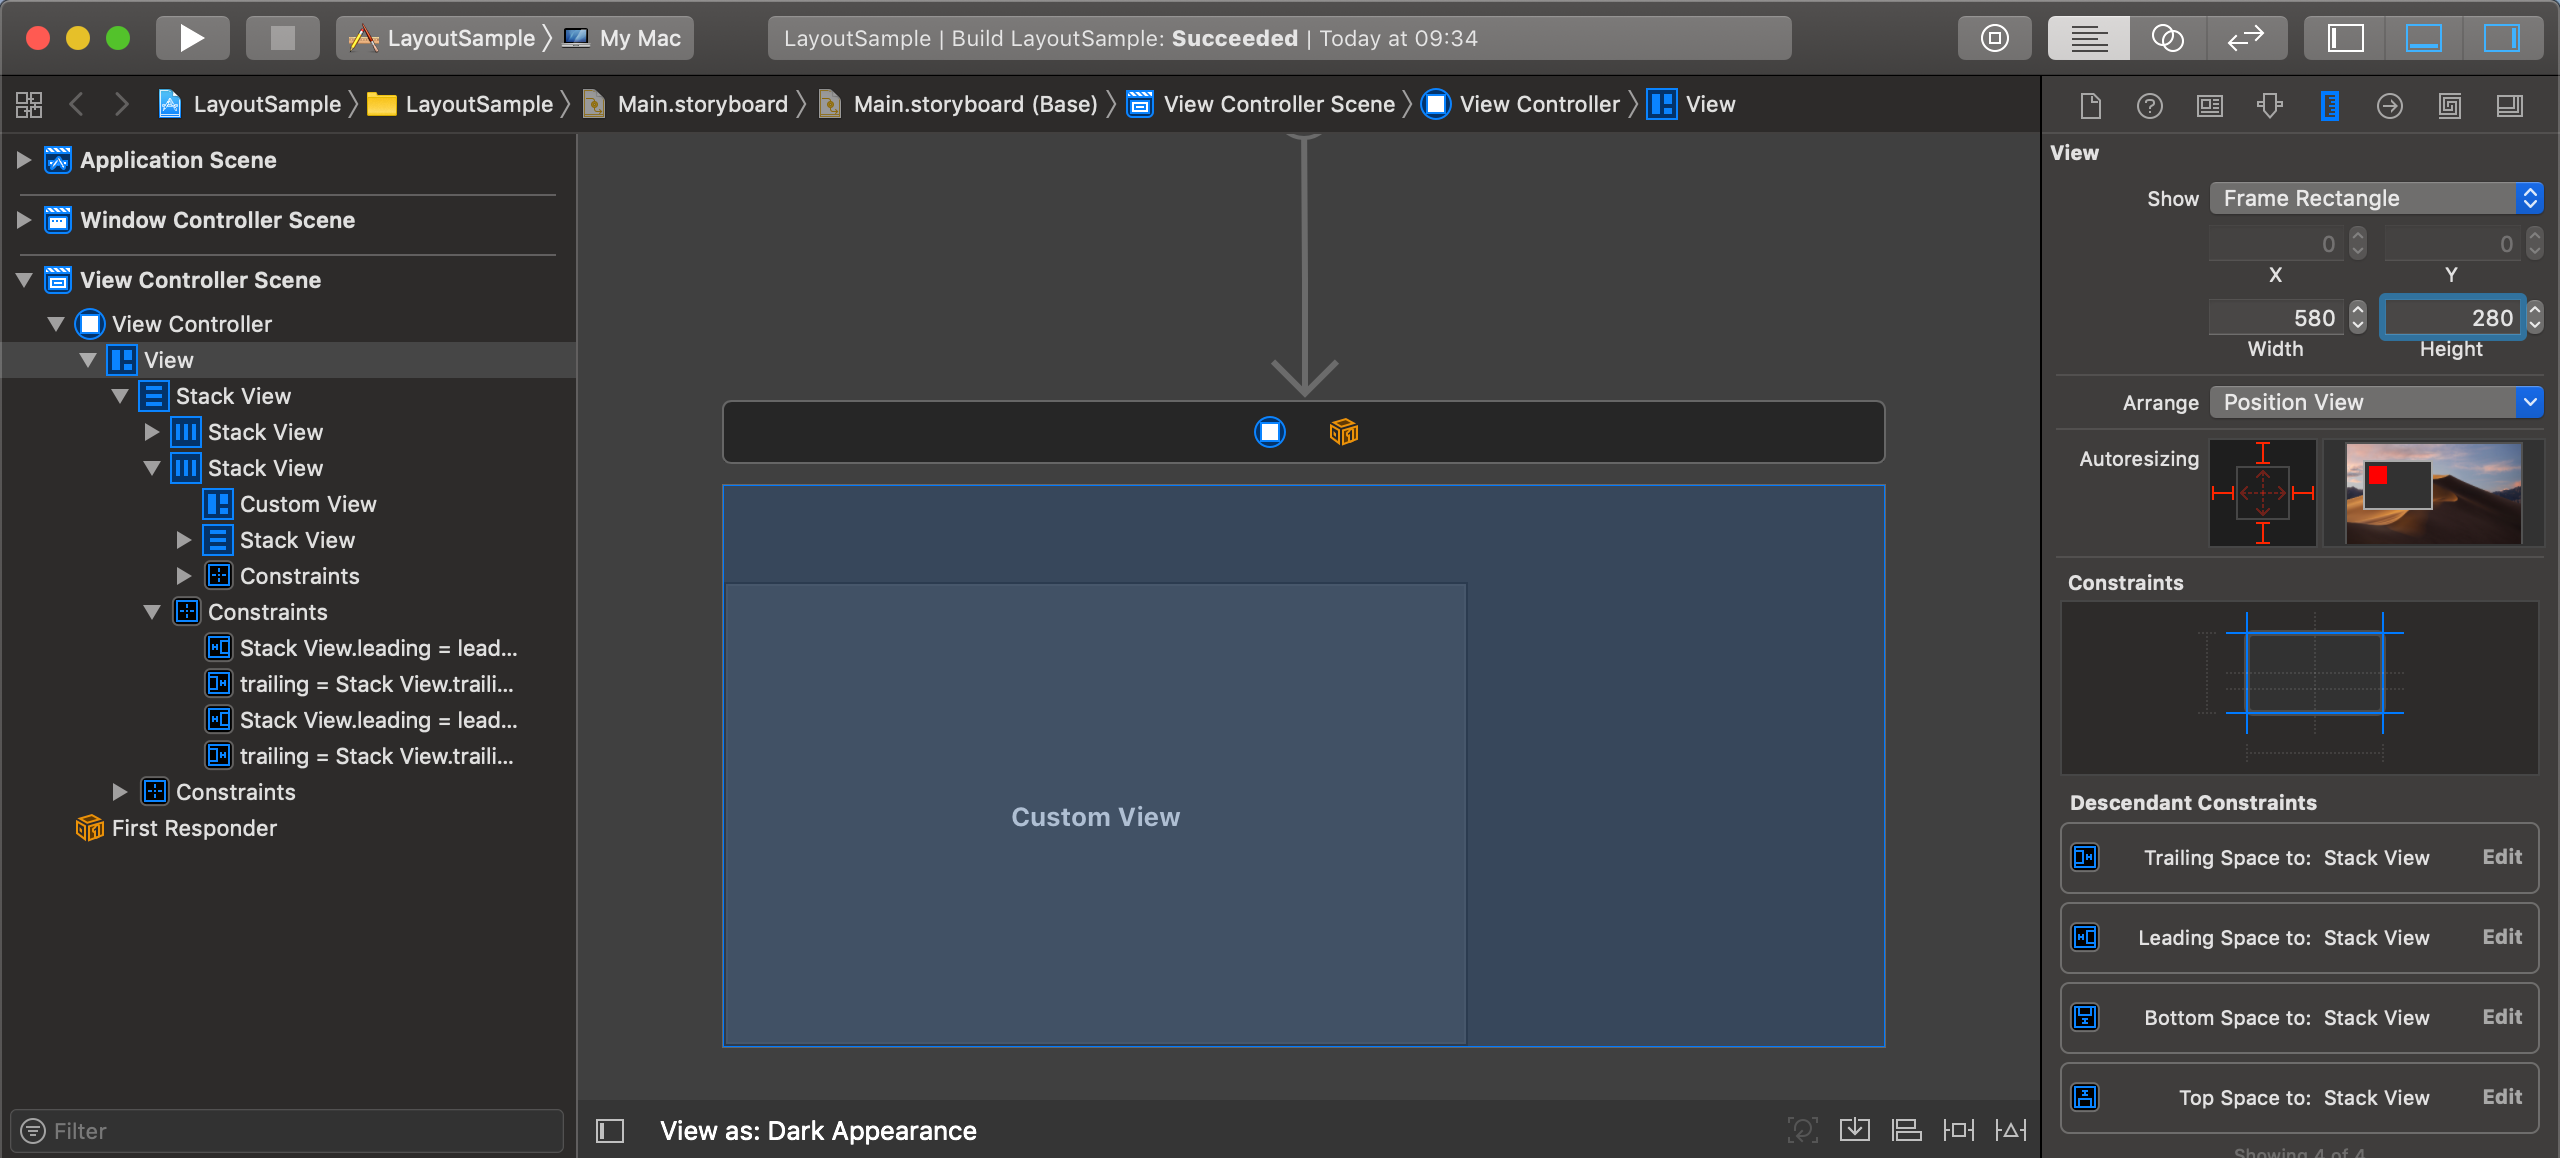Open the Connections inspector arrow icon

click(x=2389, y=105)
